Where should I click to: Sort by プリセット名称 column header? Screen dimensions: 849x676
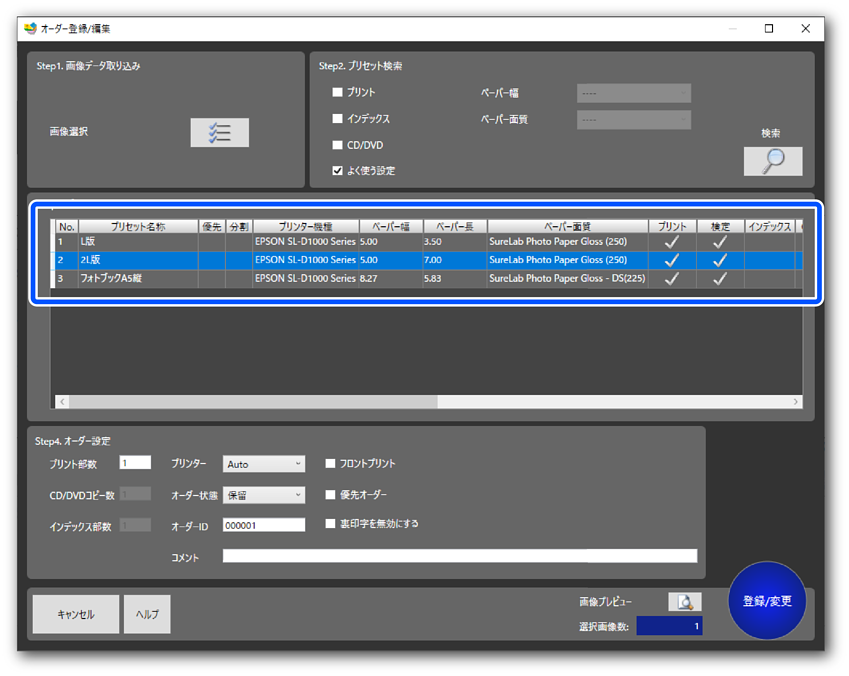click(x=138, y=227)
